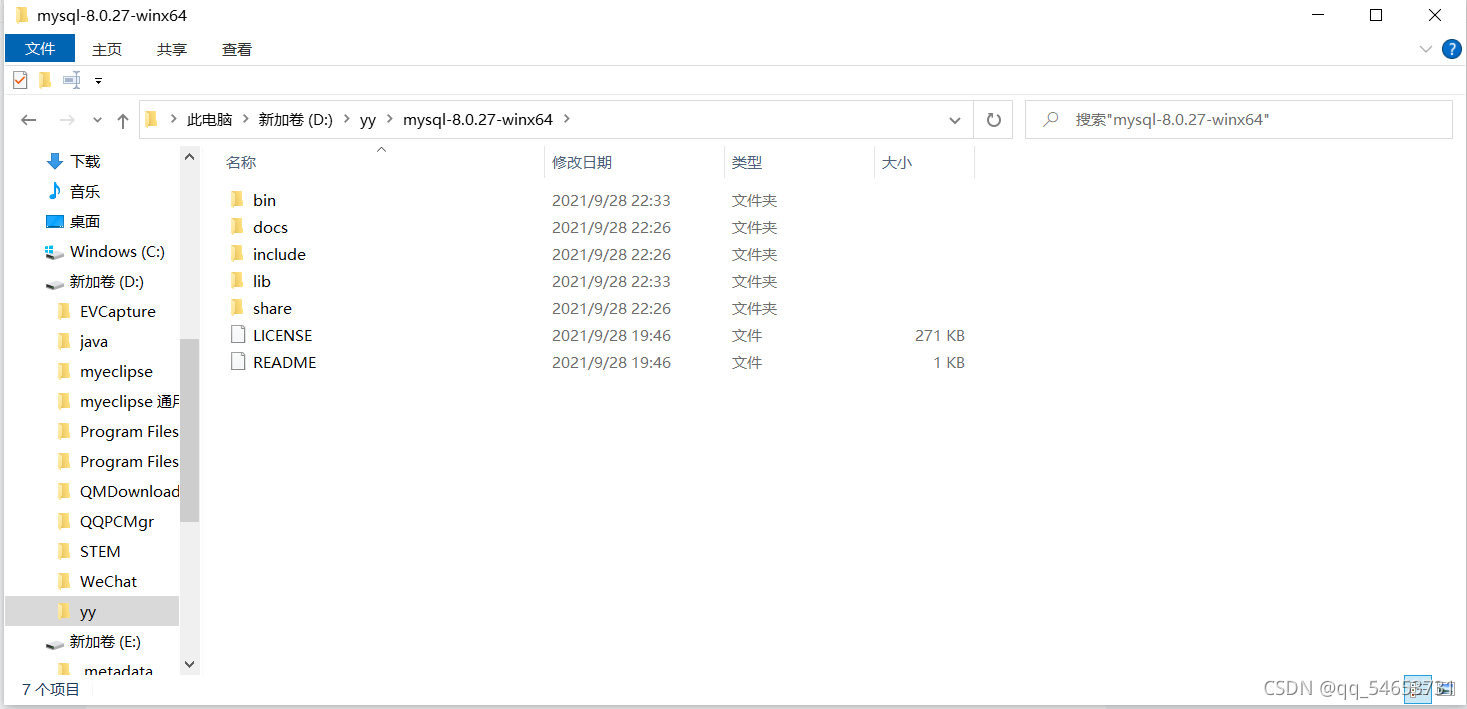Open recent locations dropdown arrow
This screenshot has height=709, width=1467.
click(x=97, y=120)
